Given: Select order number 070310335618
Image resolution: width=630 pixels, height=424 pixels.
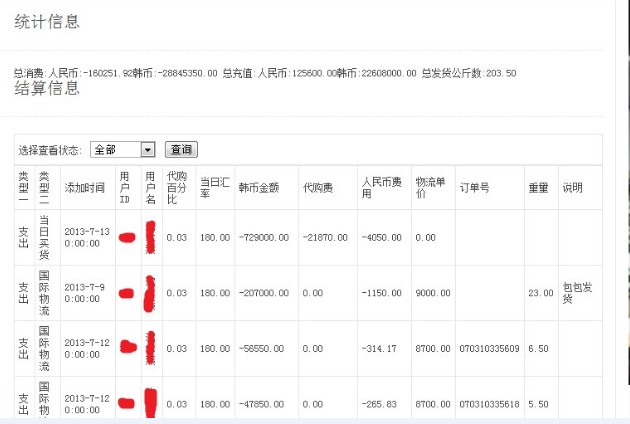Looking at the screenshot, I should 487,404.
